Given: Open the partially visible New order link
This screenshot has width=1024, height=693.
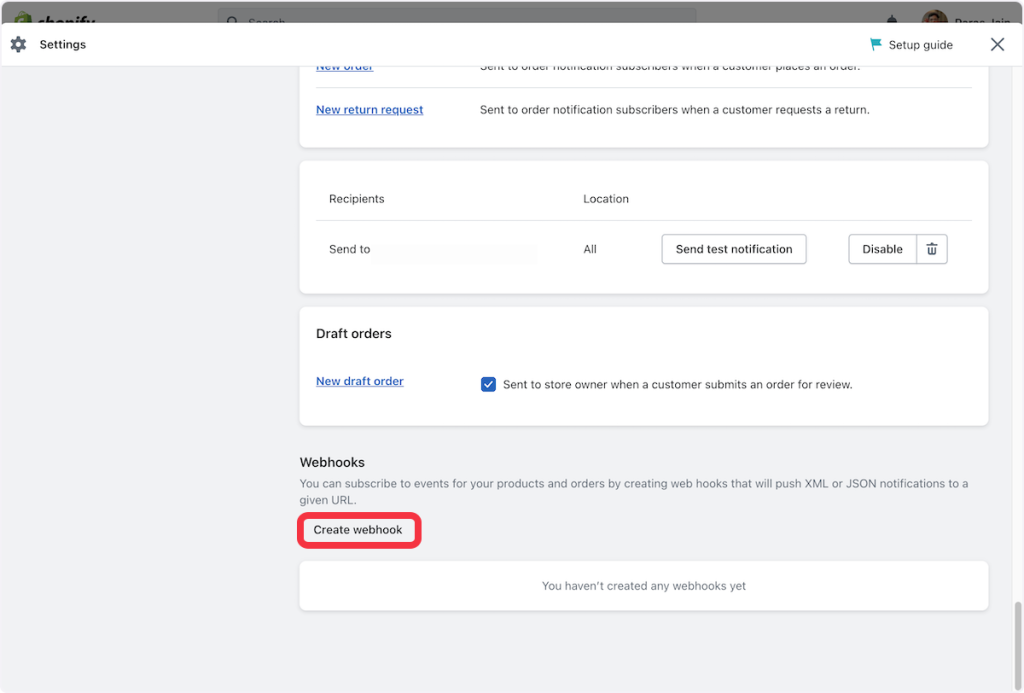Looking at the screenshot, I should tap(344, 68).
